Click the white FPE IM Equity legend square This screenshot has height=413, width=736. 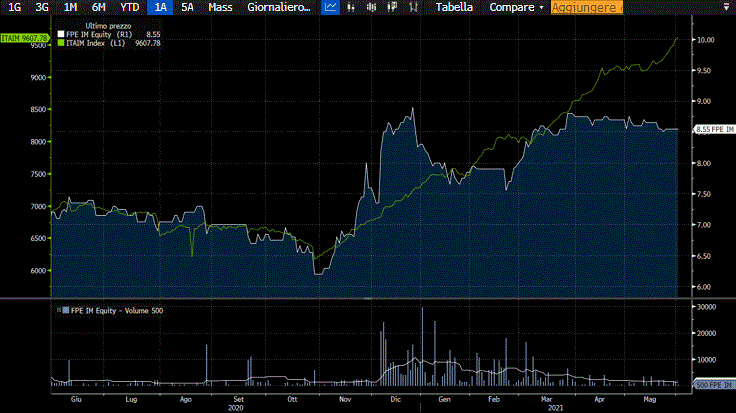click(59, 33)
